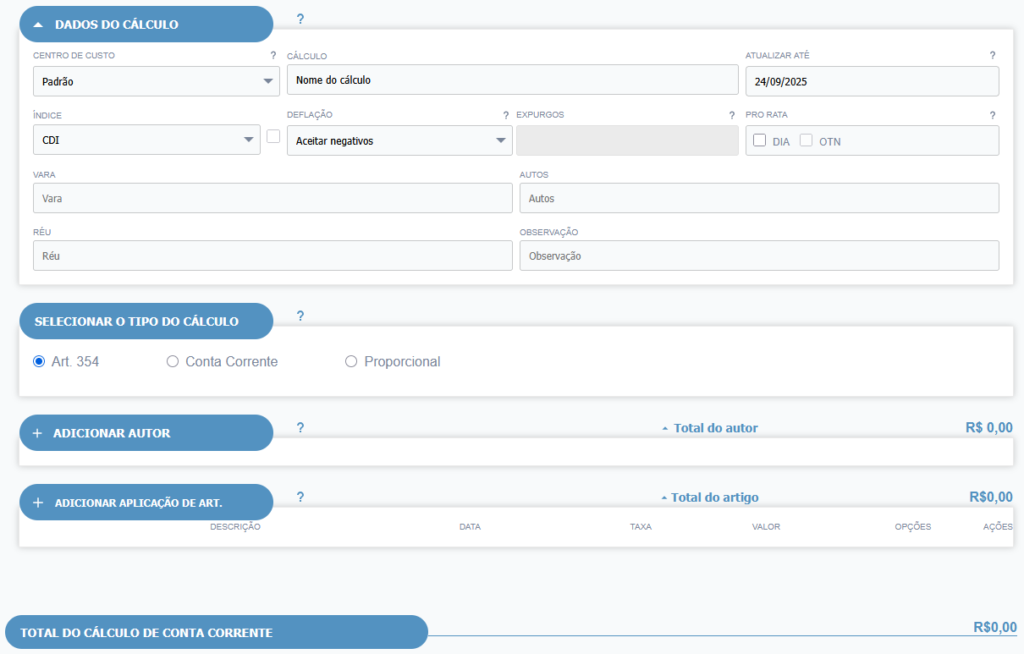Click the Deflação help question mark
1024x654 pixels.
pos(506,115)
